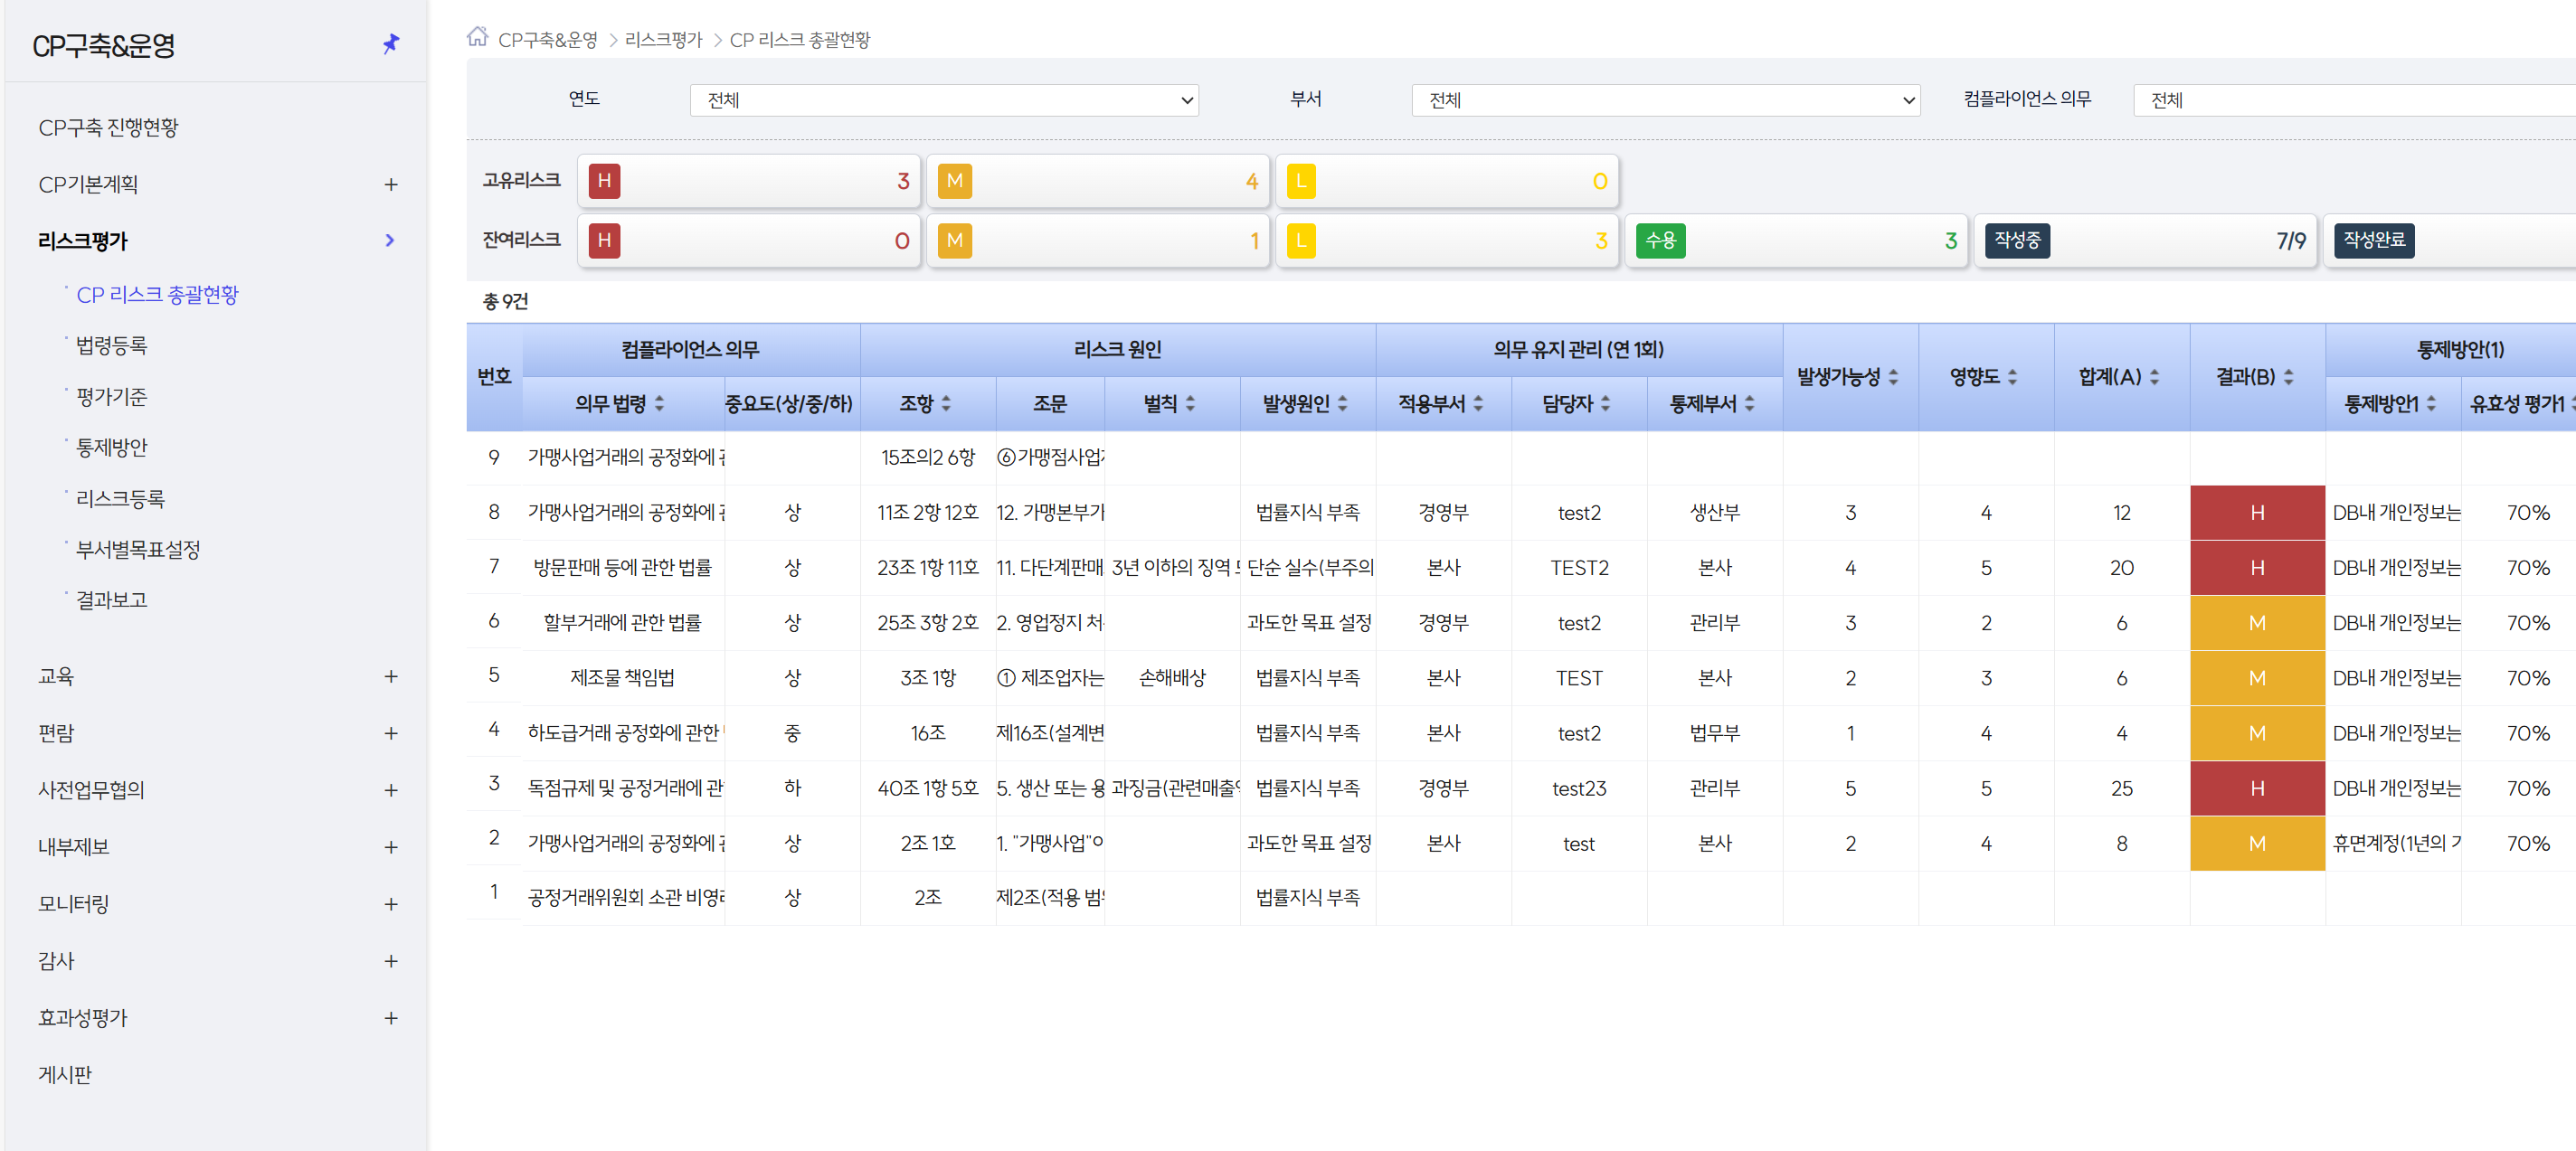Open the 부서 dropdown

point(1665,100)
